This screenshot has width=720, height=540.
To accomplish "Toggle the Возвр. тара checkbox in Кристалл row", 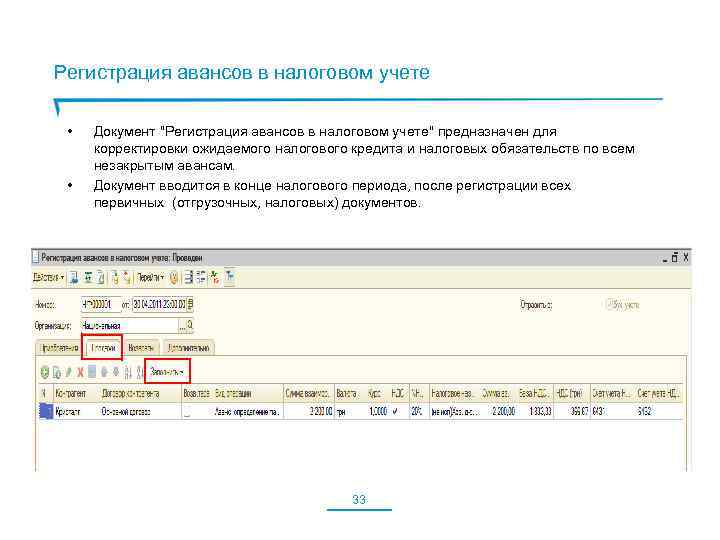I will pos(187,412).
